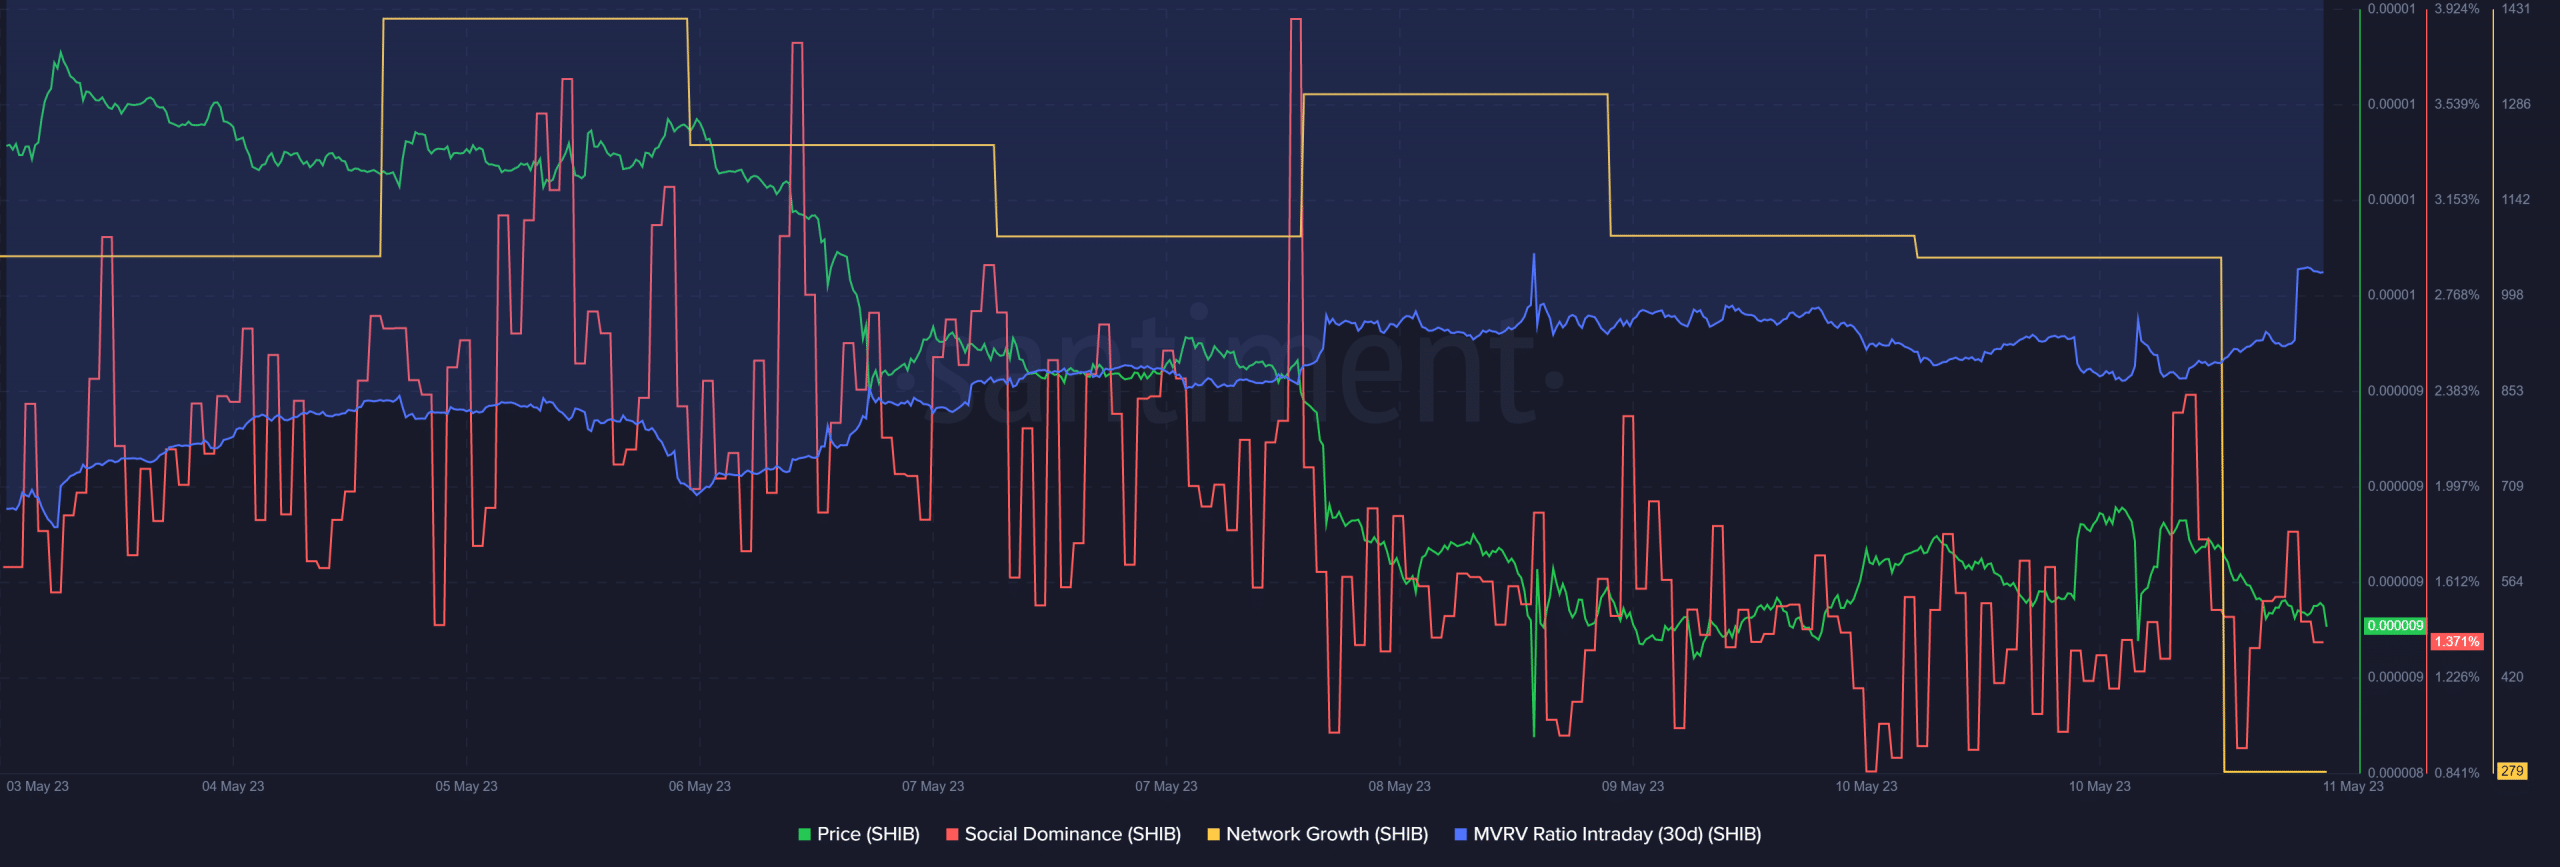Image resolution: width=2560 pixels, height=867 pixels.
Task: Select the 09 May 23 date label
Action: point(1633,786)
